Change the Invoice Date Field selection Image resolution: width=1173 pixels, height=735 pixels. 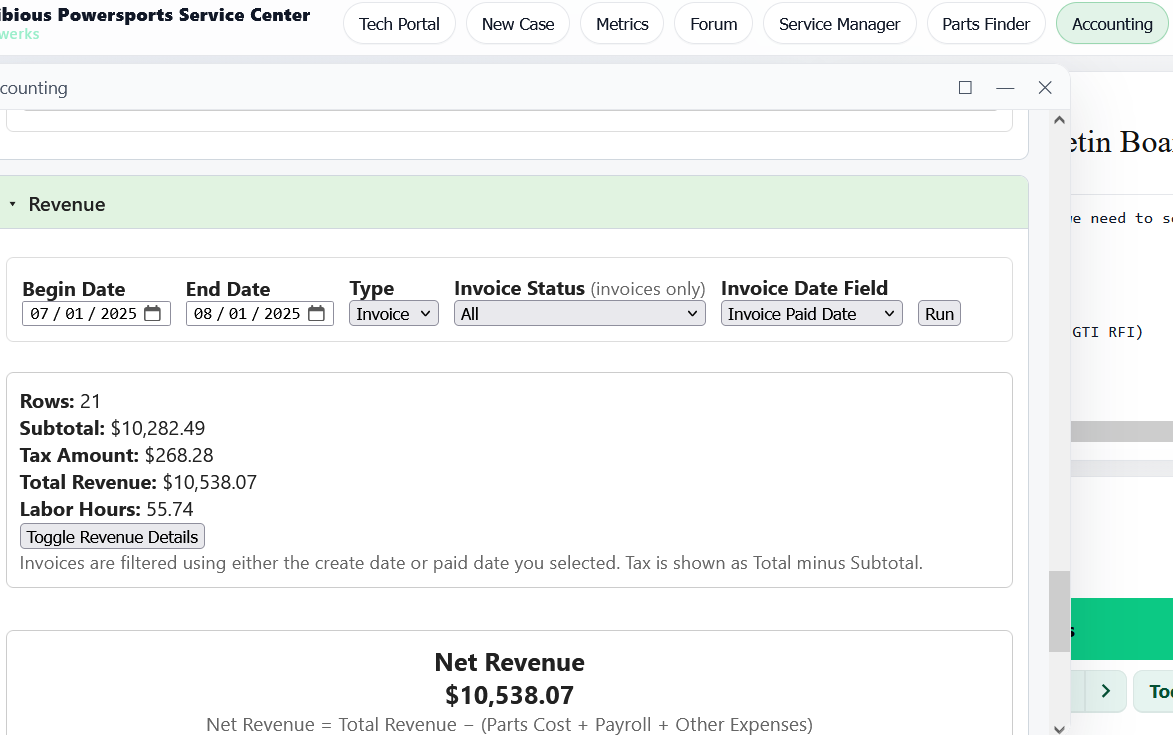[811, 313]
